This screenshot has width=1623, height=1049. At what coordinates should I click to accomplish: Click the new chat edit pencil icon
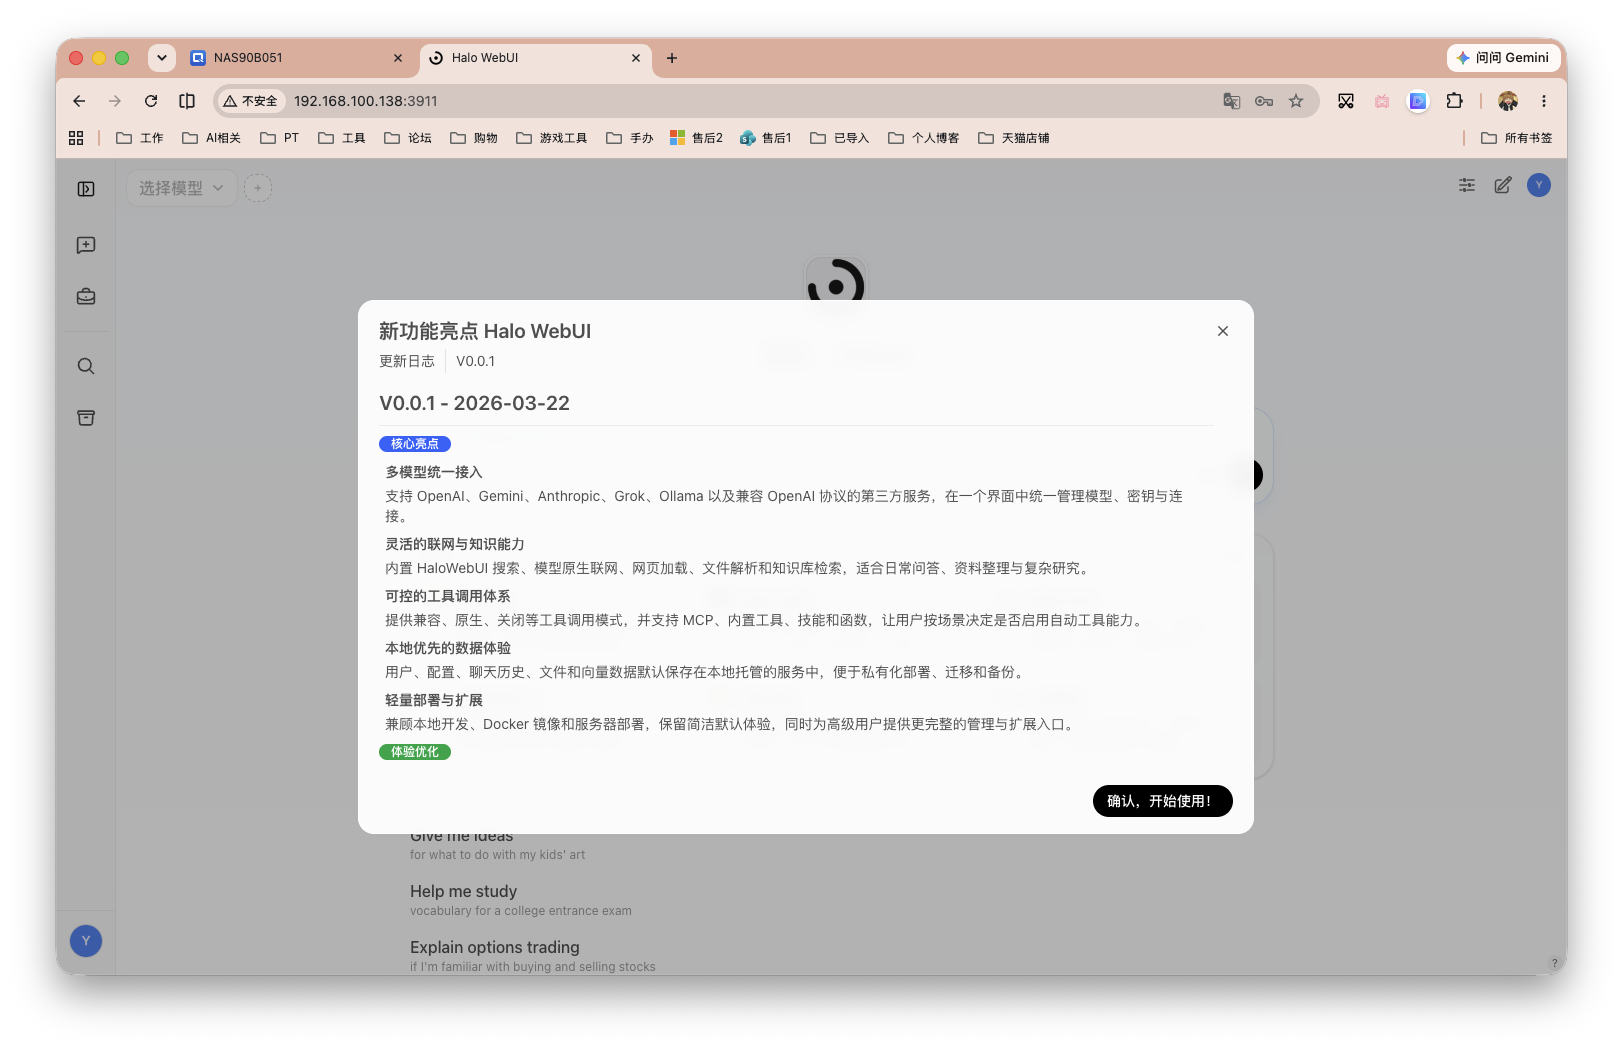point(1503,185)
